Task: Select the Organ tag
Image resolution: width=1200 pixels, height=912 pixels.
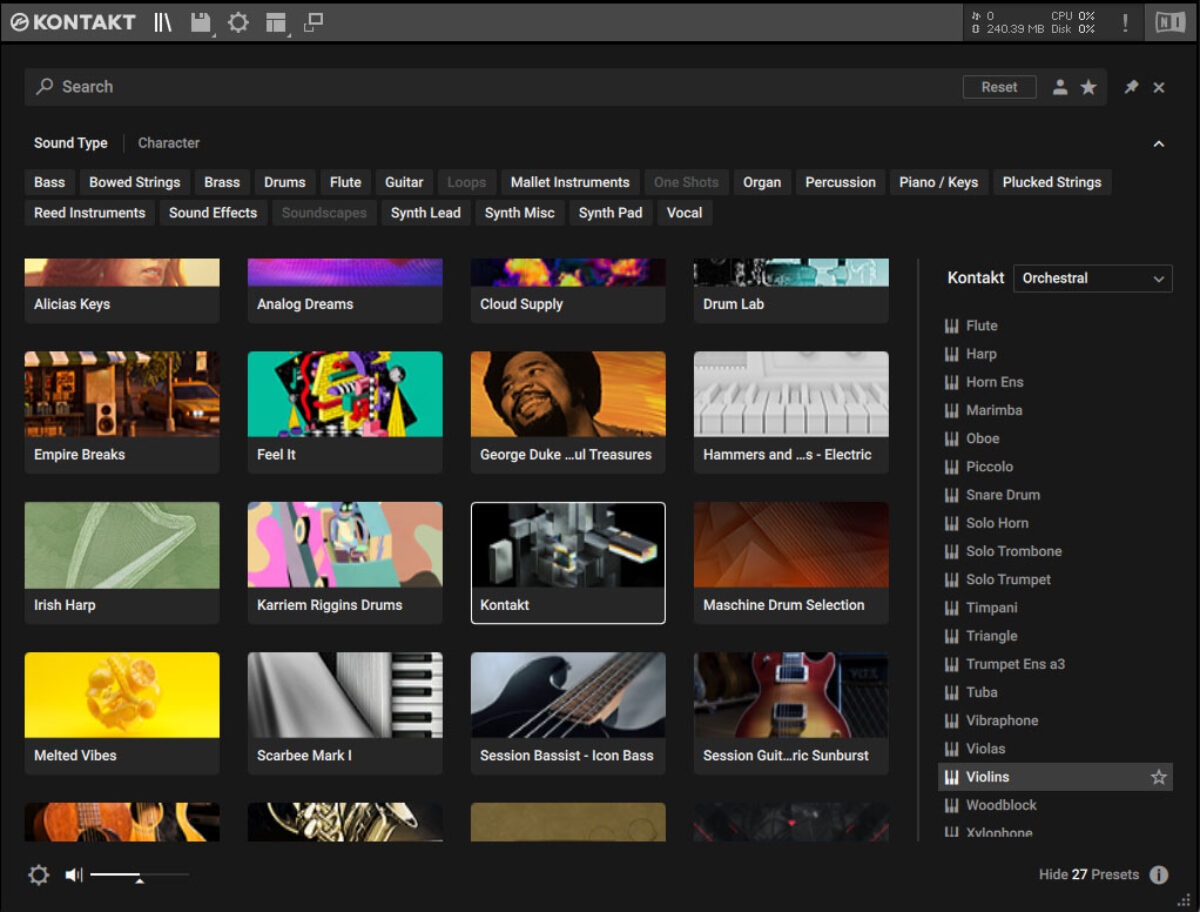Action: [x=762, y=182]
